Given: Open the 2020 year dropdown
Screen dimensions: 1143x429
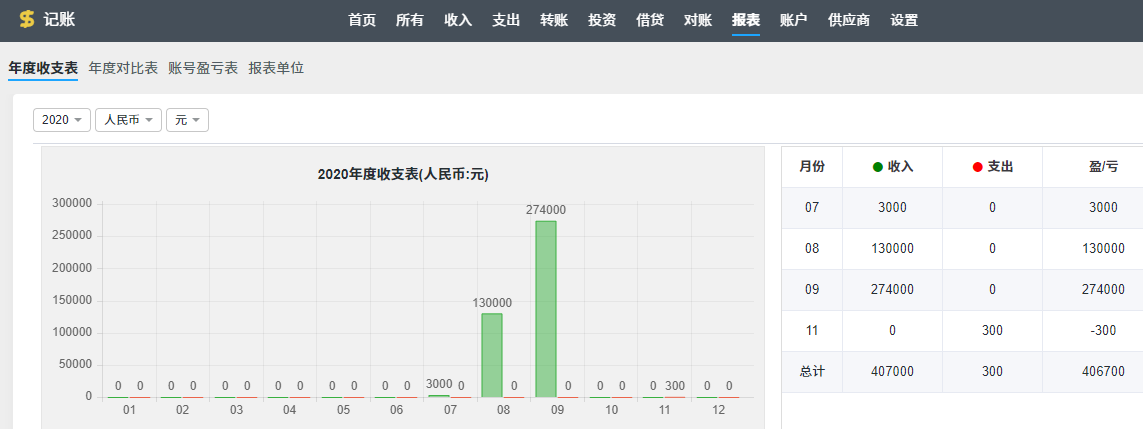Looking at the screenshot, I should click(62, 120).
